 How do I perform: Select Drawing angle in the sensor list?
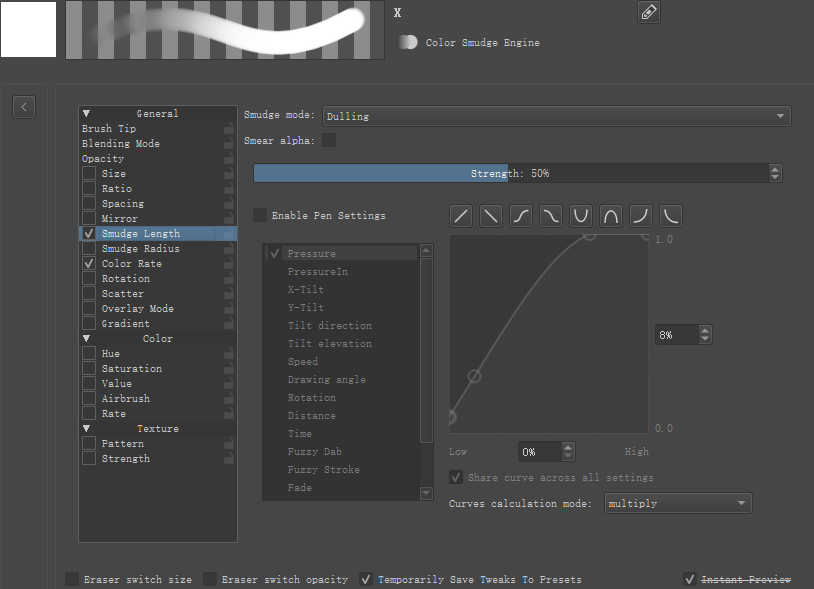click(x=326, y=380)
